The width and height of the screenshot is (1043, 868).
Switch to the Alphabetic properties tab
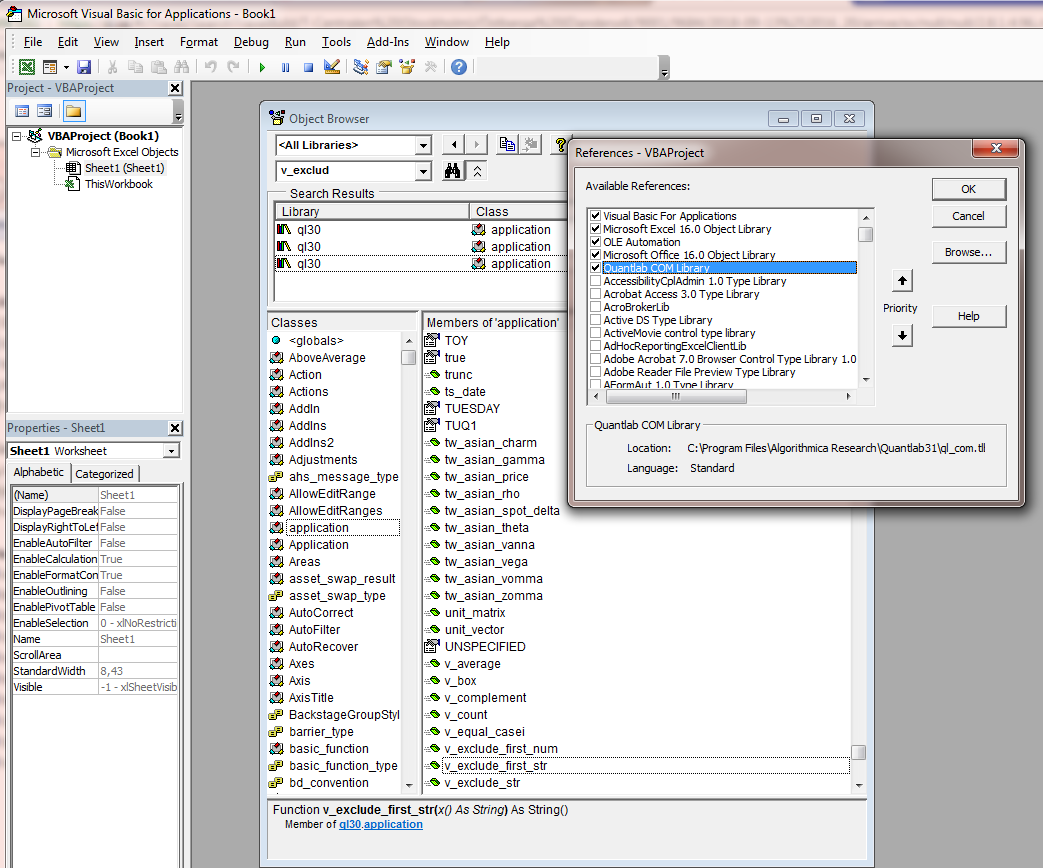(39, 472)
